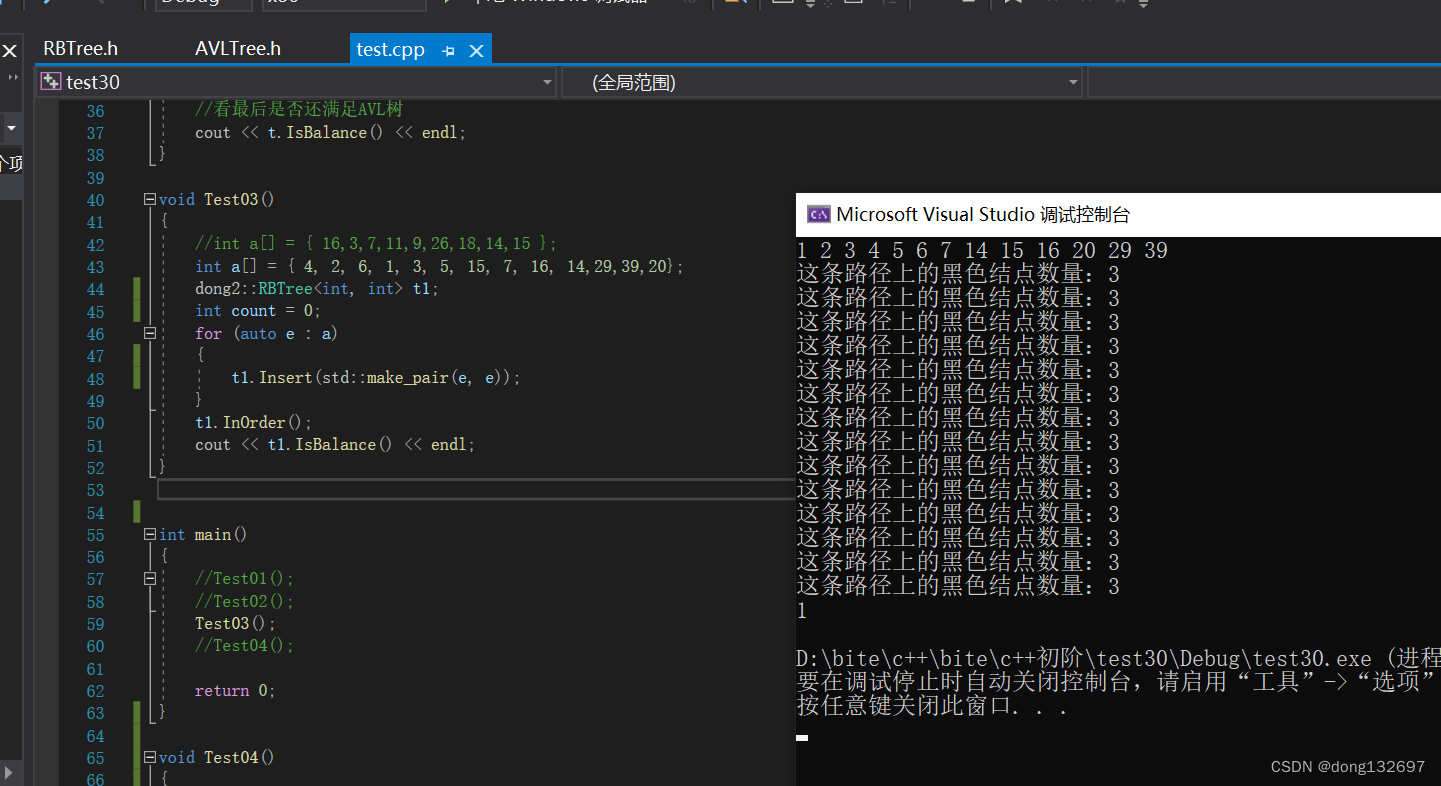Image resolution: width=1441 pixels, height=786 pixels.
Task: Click the void Test04() declaration
Action: [216, 757]
